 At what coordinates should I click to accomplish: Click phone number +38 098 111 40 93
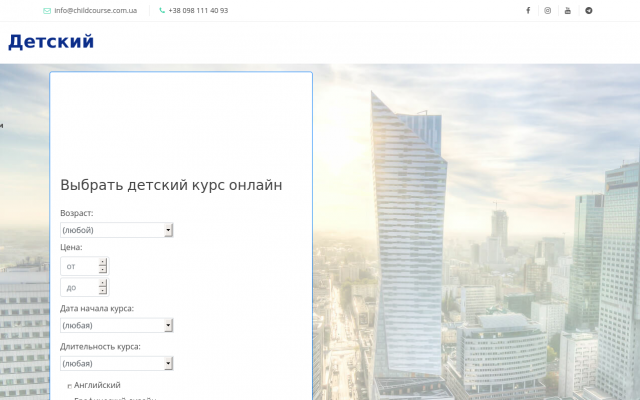pos(198,11)
